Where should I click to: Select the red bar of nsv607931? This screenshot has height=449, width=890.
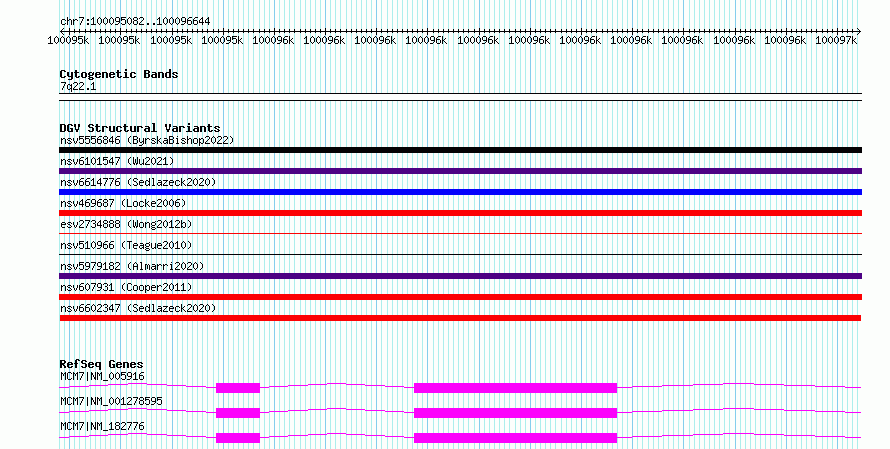[460, 297]
